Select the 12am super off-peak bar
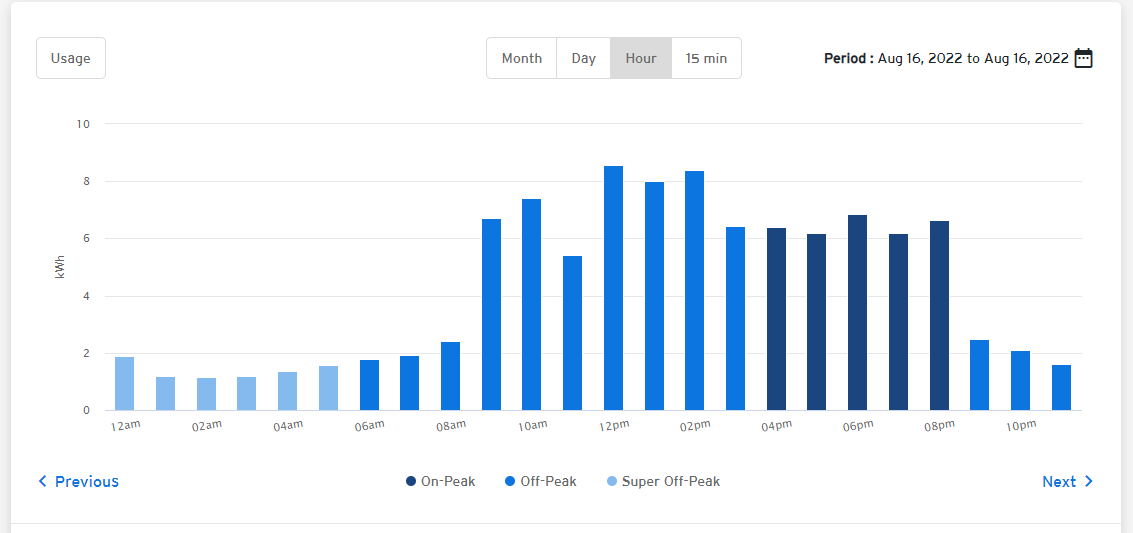The image size is (1133, 533). (124, 384)
